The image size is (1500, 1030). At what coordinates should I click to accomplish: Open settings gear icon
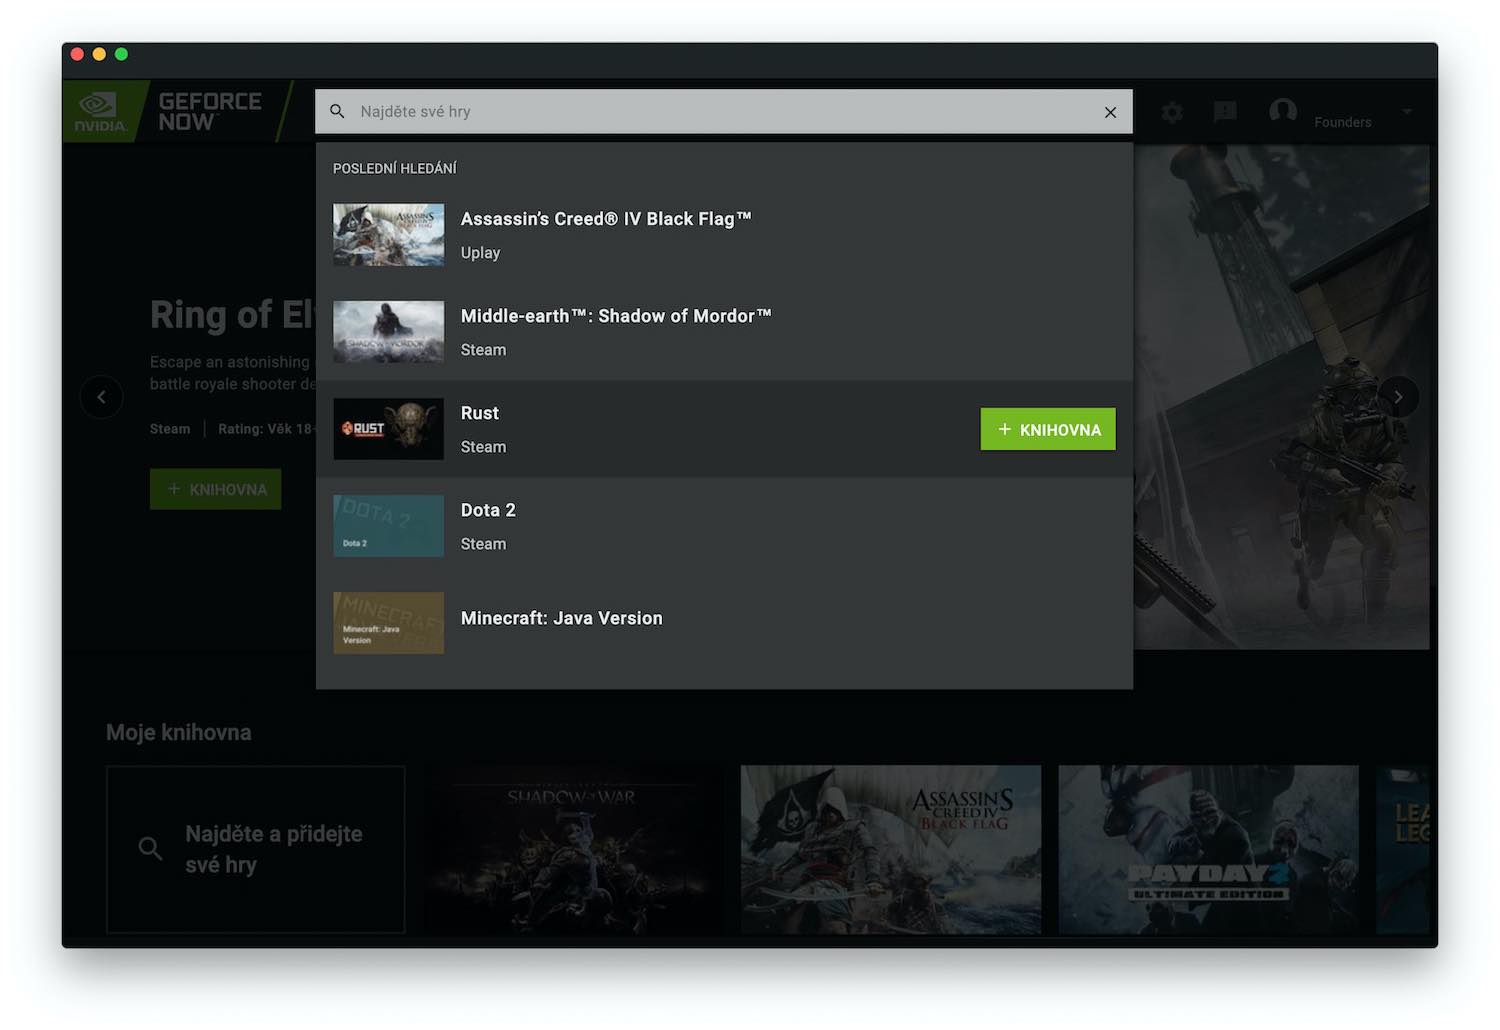(x=1172, y=112)
